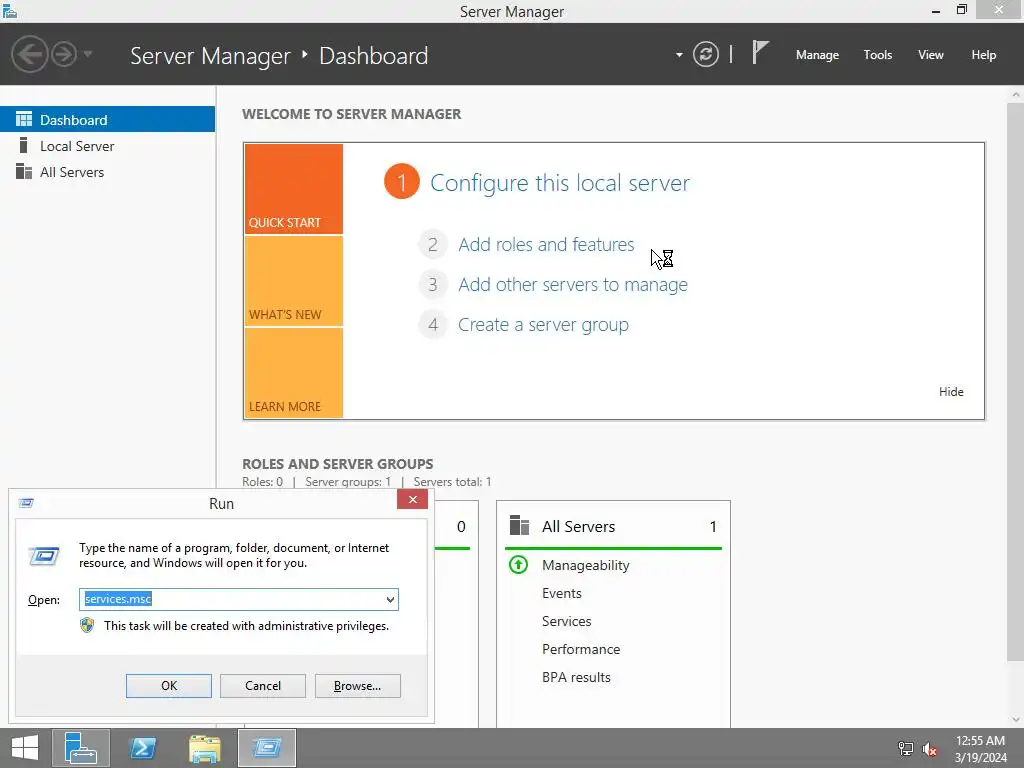The height and width of the screenshot is (768, 1024).
Task: Hide the welcome tile via the Hide link
Action: point(951,392)
